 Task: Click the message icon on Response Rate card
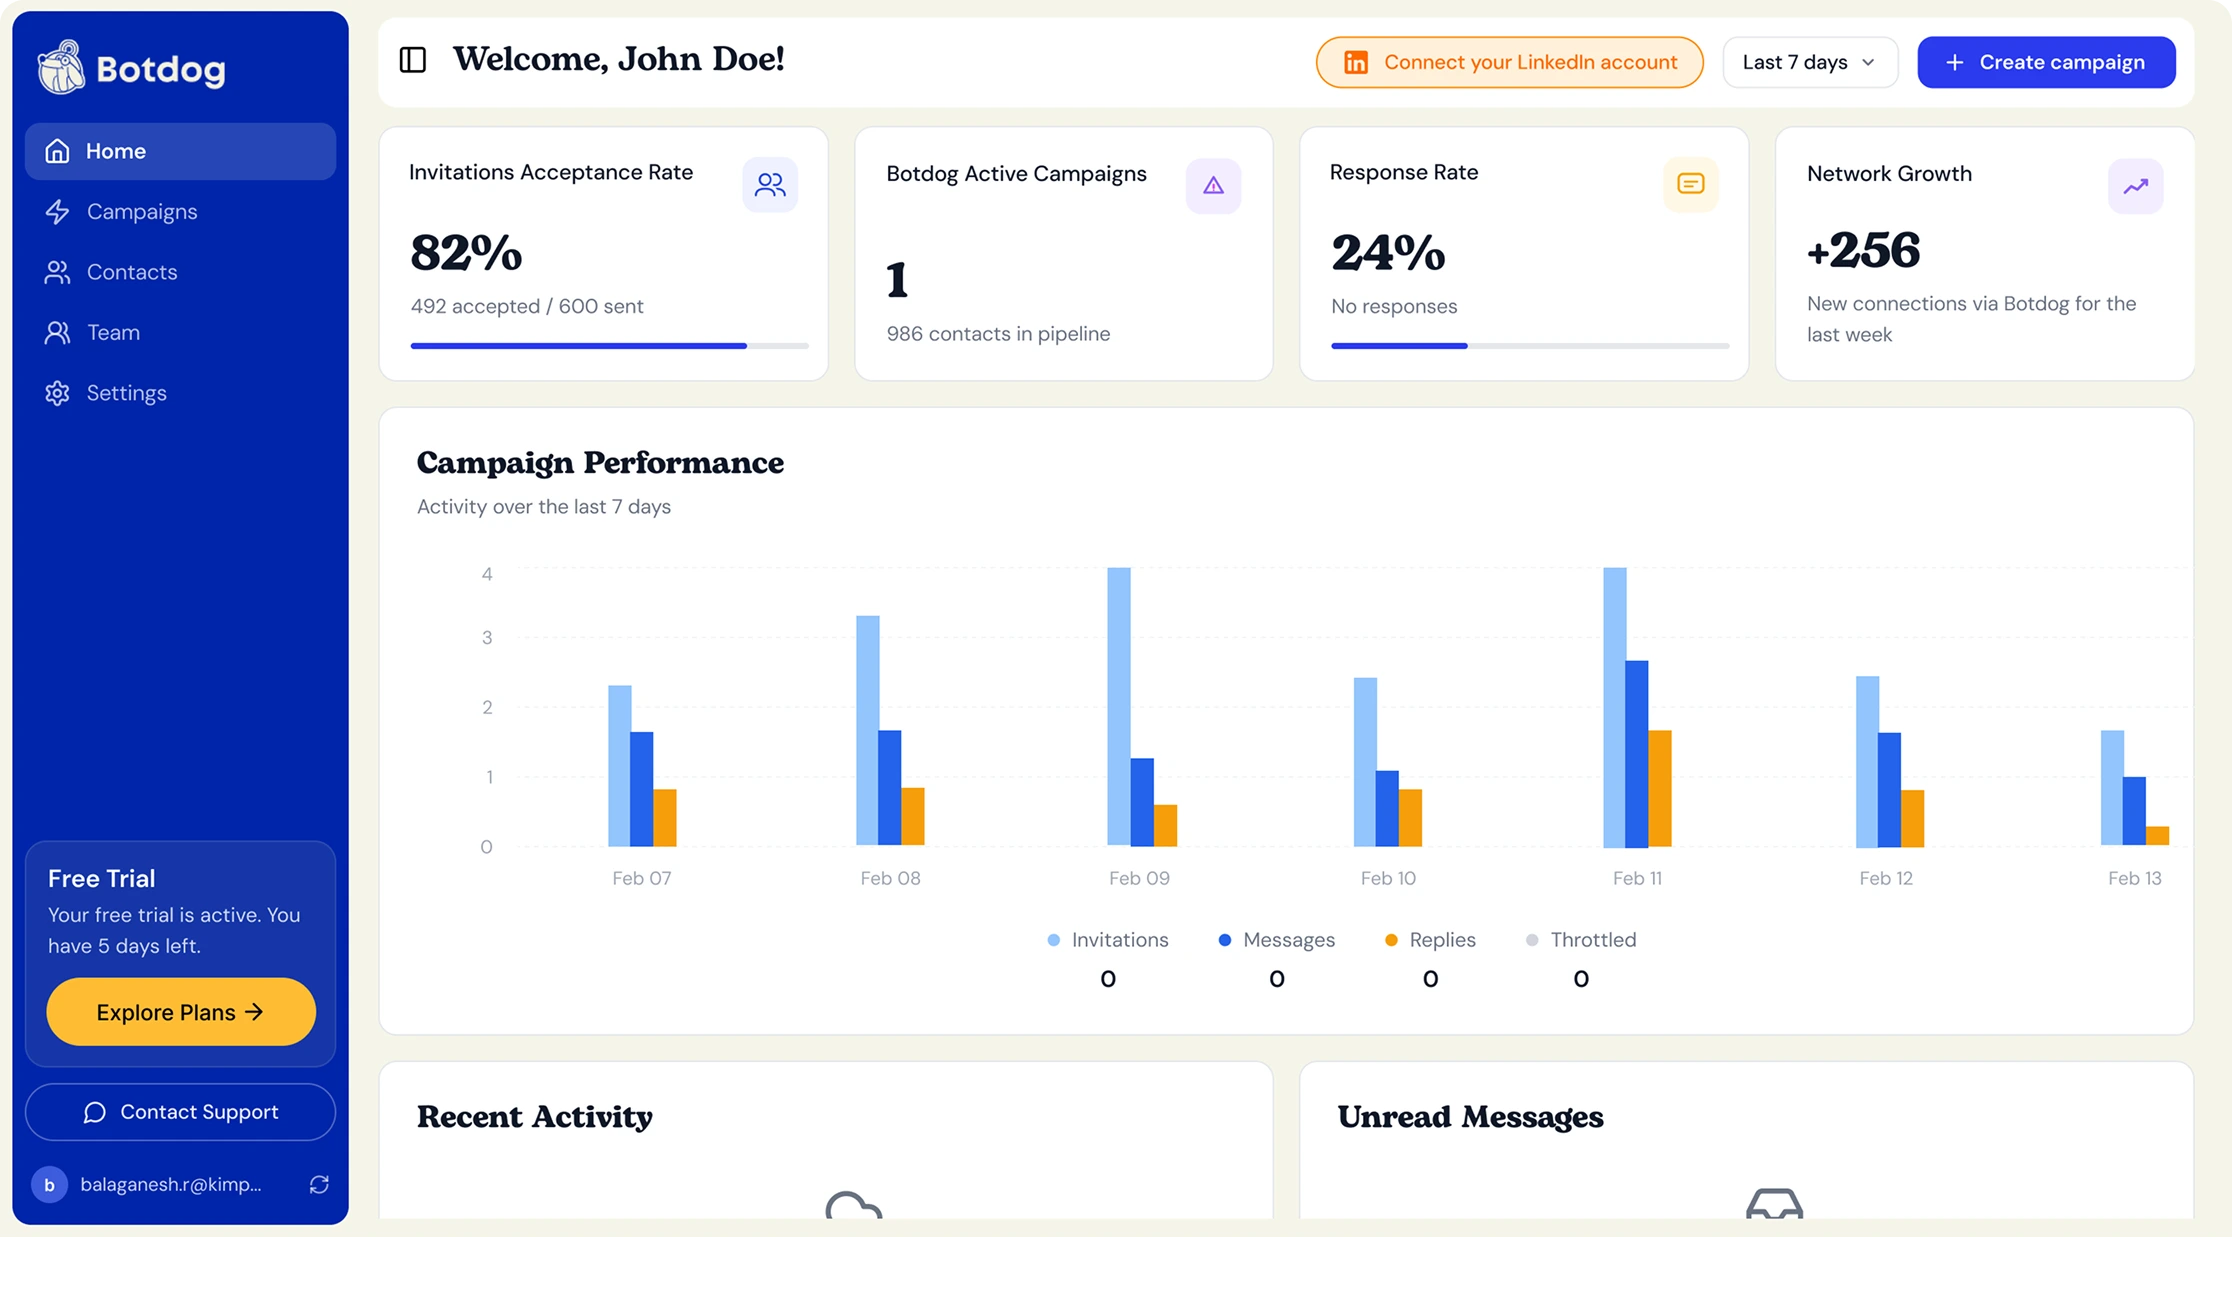(1690, 184)
